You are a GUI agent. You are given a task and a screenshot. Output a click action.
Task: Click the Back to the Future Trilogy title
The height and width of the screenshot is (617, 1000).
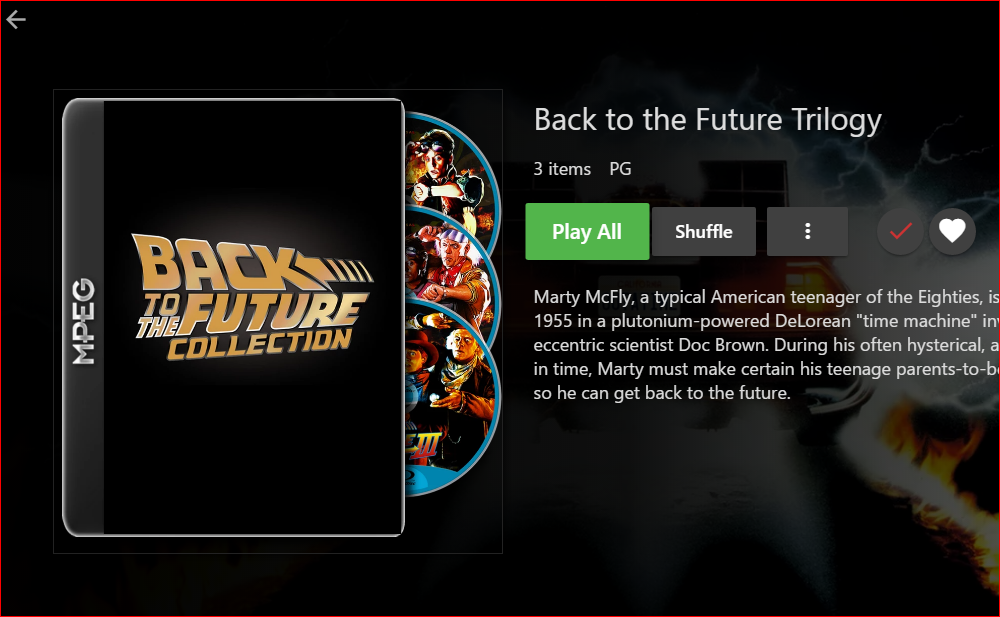point(707,120)
